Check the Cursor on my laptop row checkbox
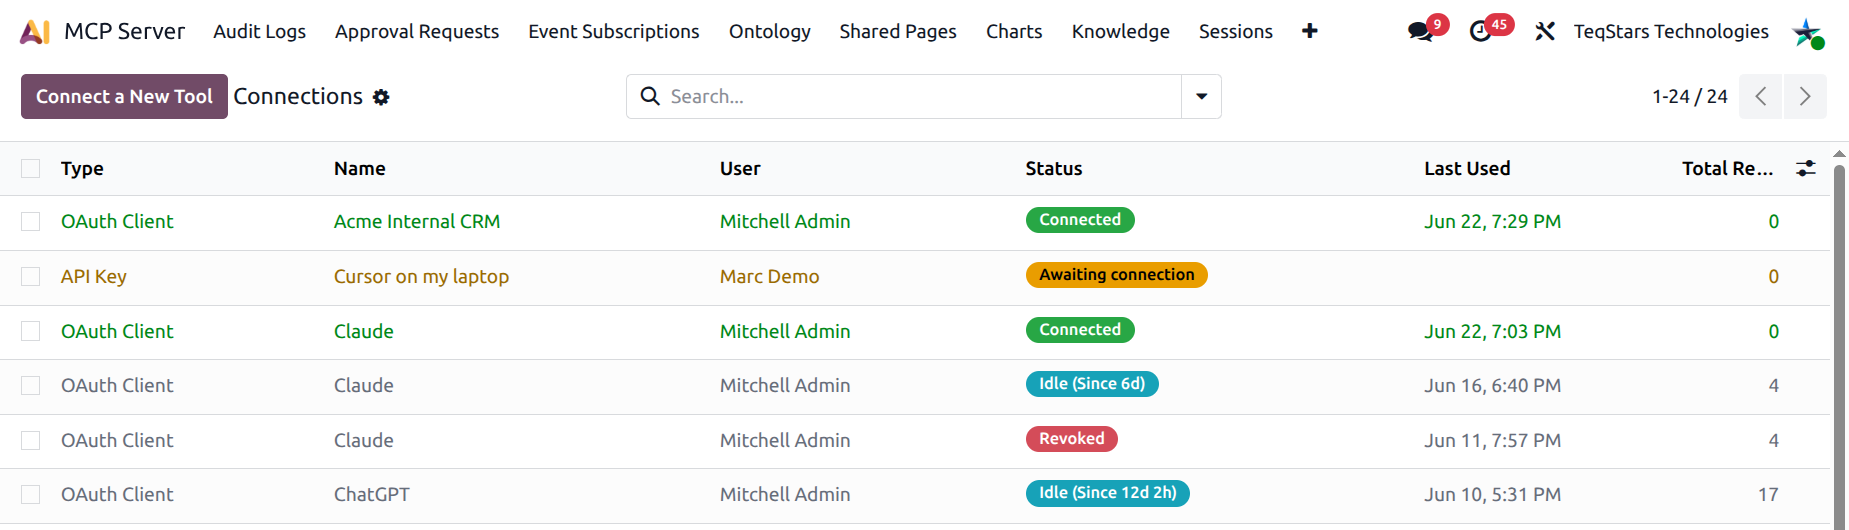Image resolution: width=1849 pixels, height=530 pixels. click(x=31, y=276)
